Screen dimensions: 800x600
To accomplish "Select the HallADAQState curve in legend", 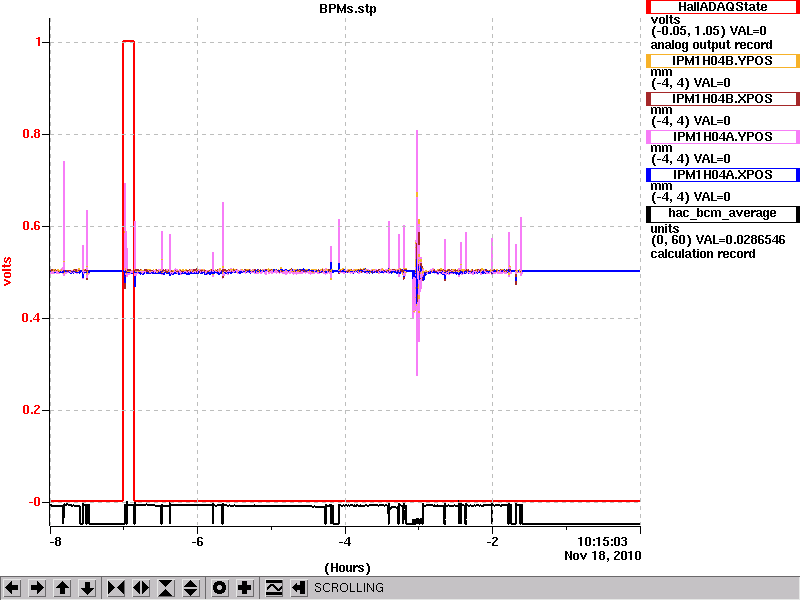I will coord(722,7).
